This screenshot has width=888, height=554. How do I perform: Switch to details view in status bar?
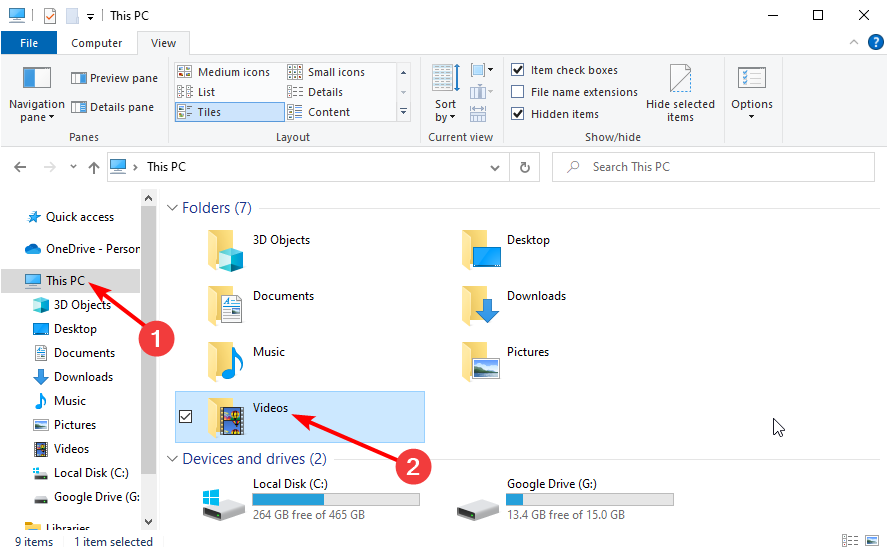[x=849, y=541]
